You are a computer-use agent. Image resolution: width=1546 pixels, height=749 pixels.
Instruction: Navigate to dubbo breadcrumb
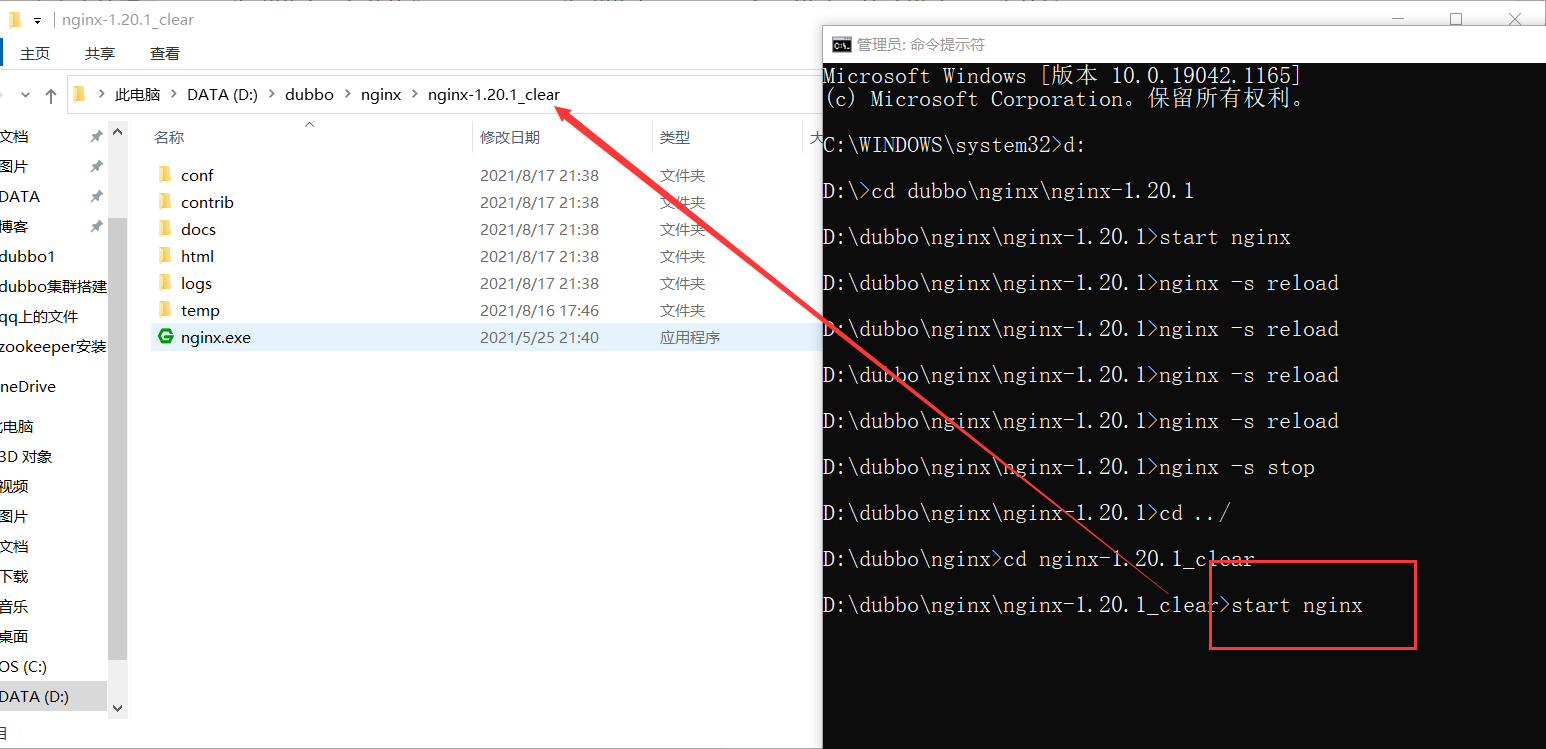[x=309, y=95]
